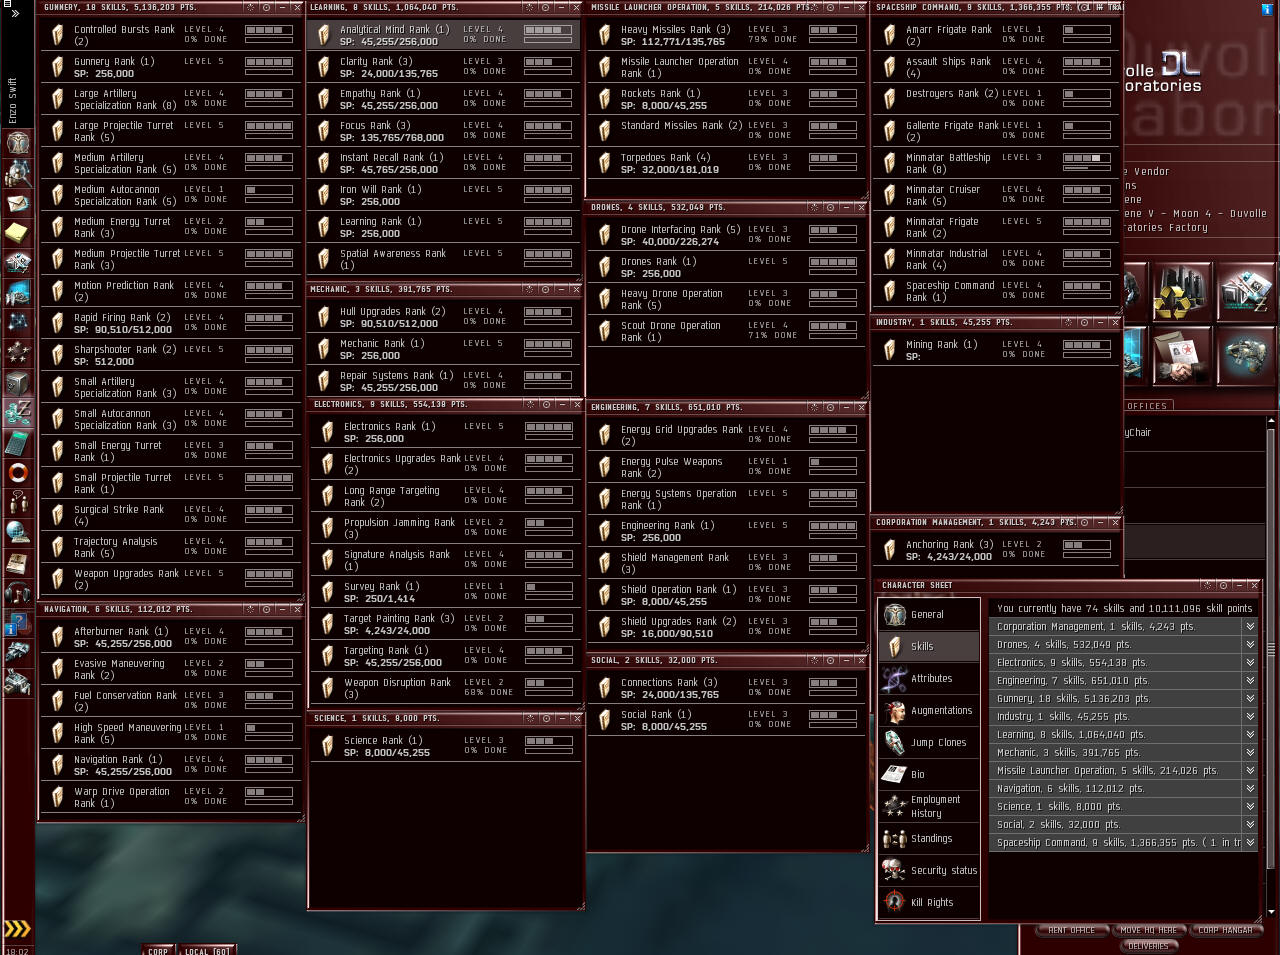Click the skill book icon for Rockets Rank (1)
Viewport: 1280px width, 955px height.
[x=605, y=99]
